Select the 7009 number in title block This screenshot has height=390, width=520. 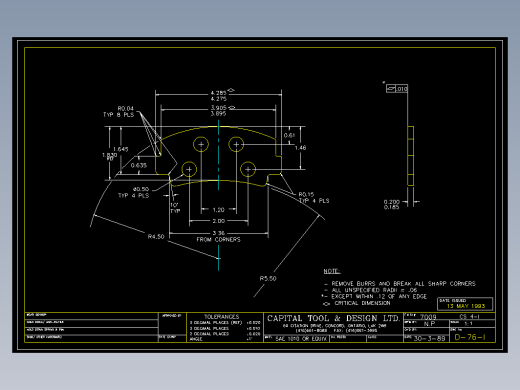pyautogui.click(x=428, y=317)
